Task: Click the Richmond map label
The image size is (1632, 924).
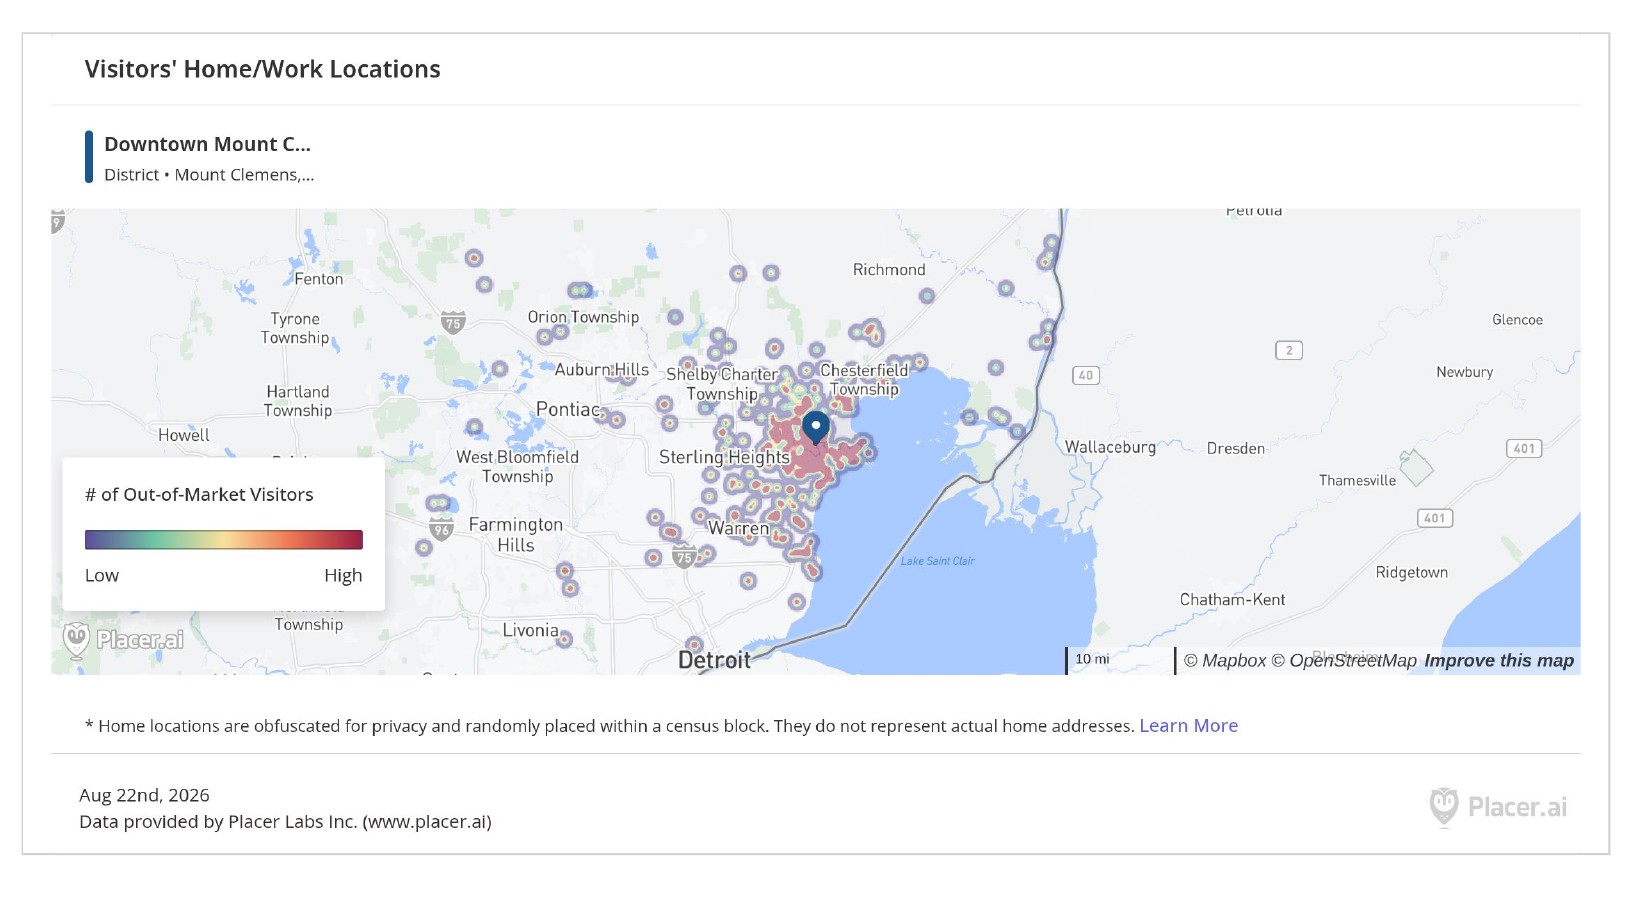Action: (x=889, y=270)
